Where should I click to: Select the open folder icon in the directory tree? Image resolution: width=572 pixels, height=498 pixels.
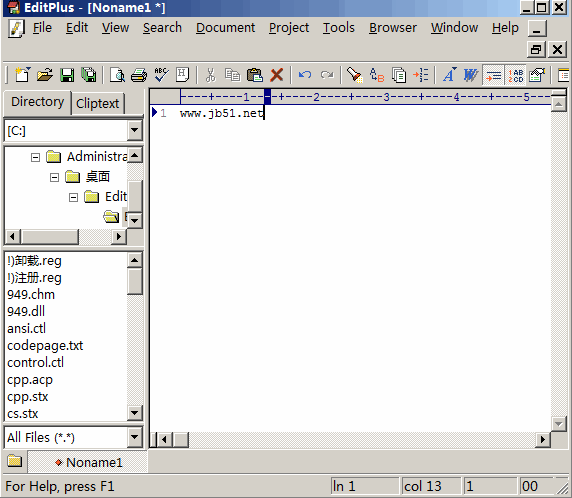click(111, 217)
